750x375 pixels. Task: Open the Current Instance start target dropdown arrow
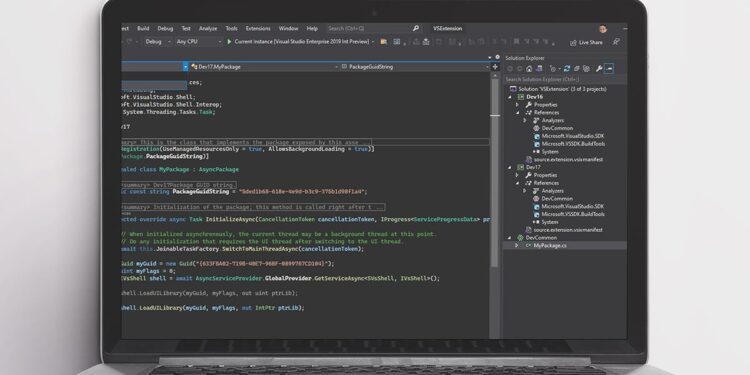pyautogui.click(x=373, y=42)
